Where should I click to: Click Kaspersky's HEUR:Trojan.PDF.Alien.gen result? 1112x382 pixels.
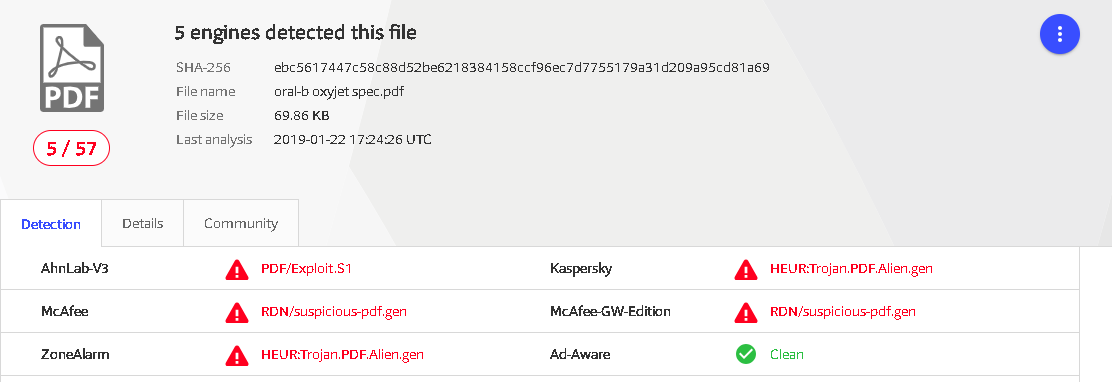pos(851,269)
